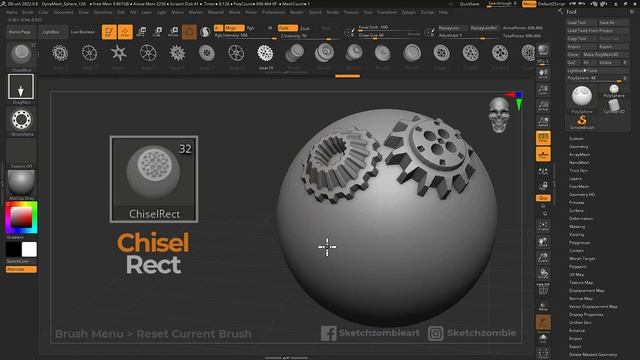Expand the Layers section
640x360 pixels.
pos(575,179)
